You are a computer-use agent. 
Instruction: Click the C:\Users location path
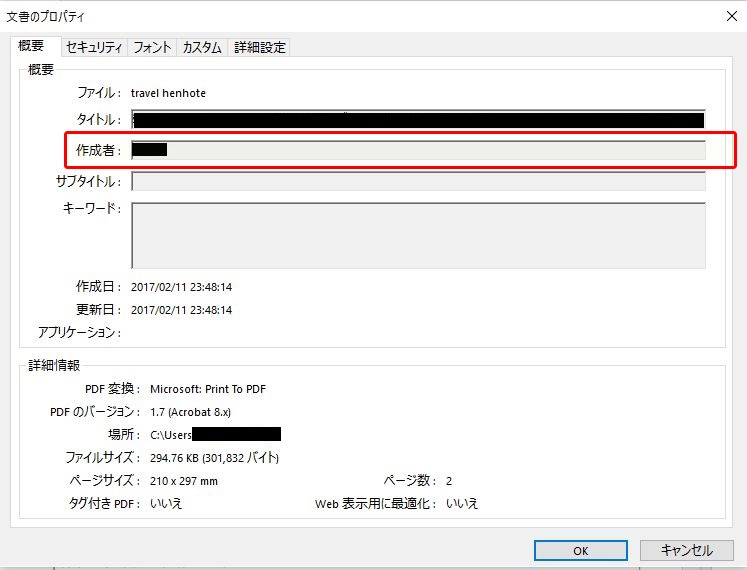pyautogui.click(x=215, y=435)
